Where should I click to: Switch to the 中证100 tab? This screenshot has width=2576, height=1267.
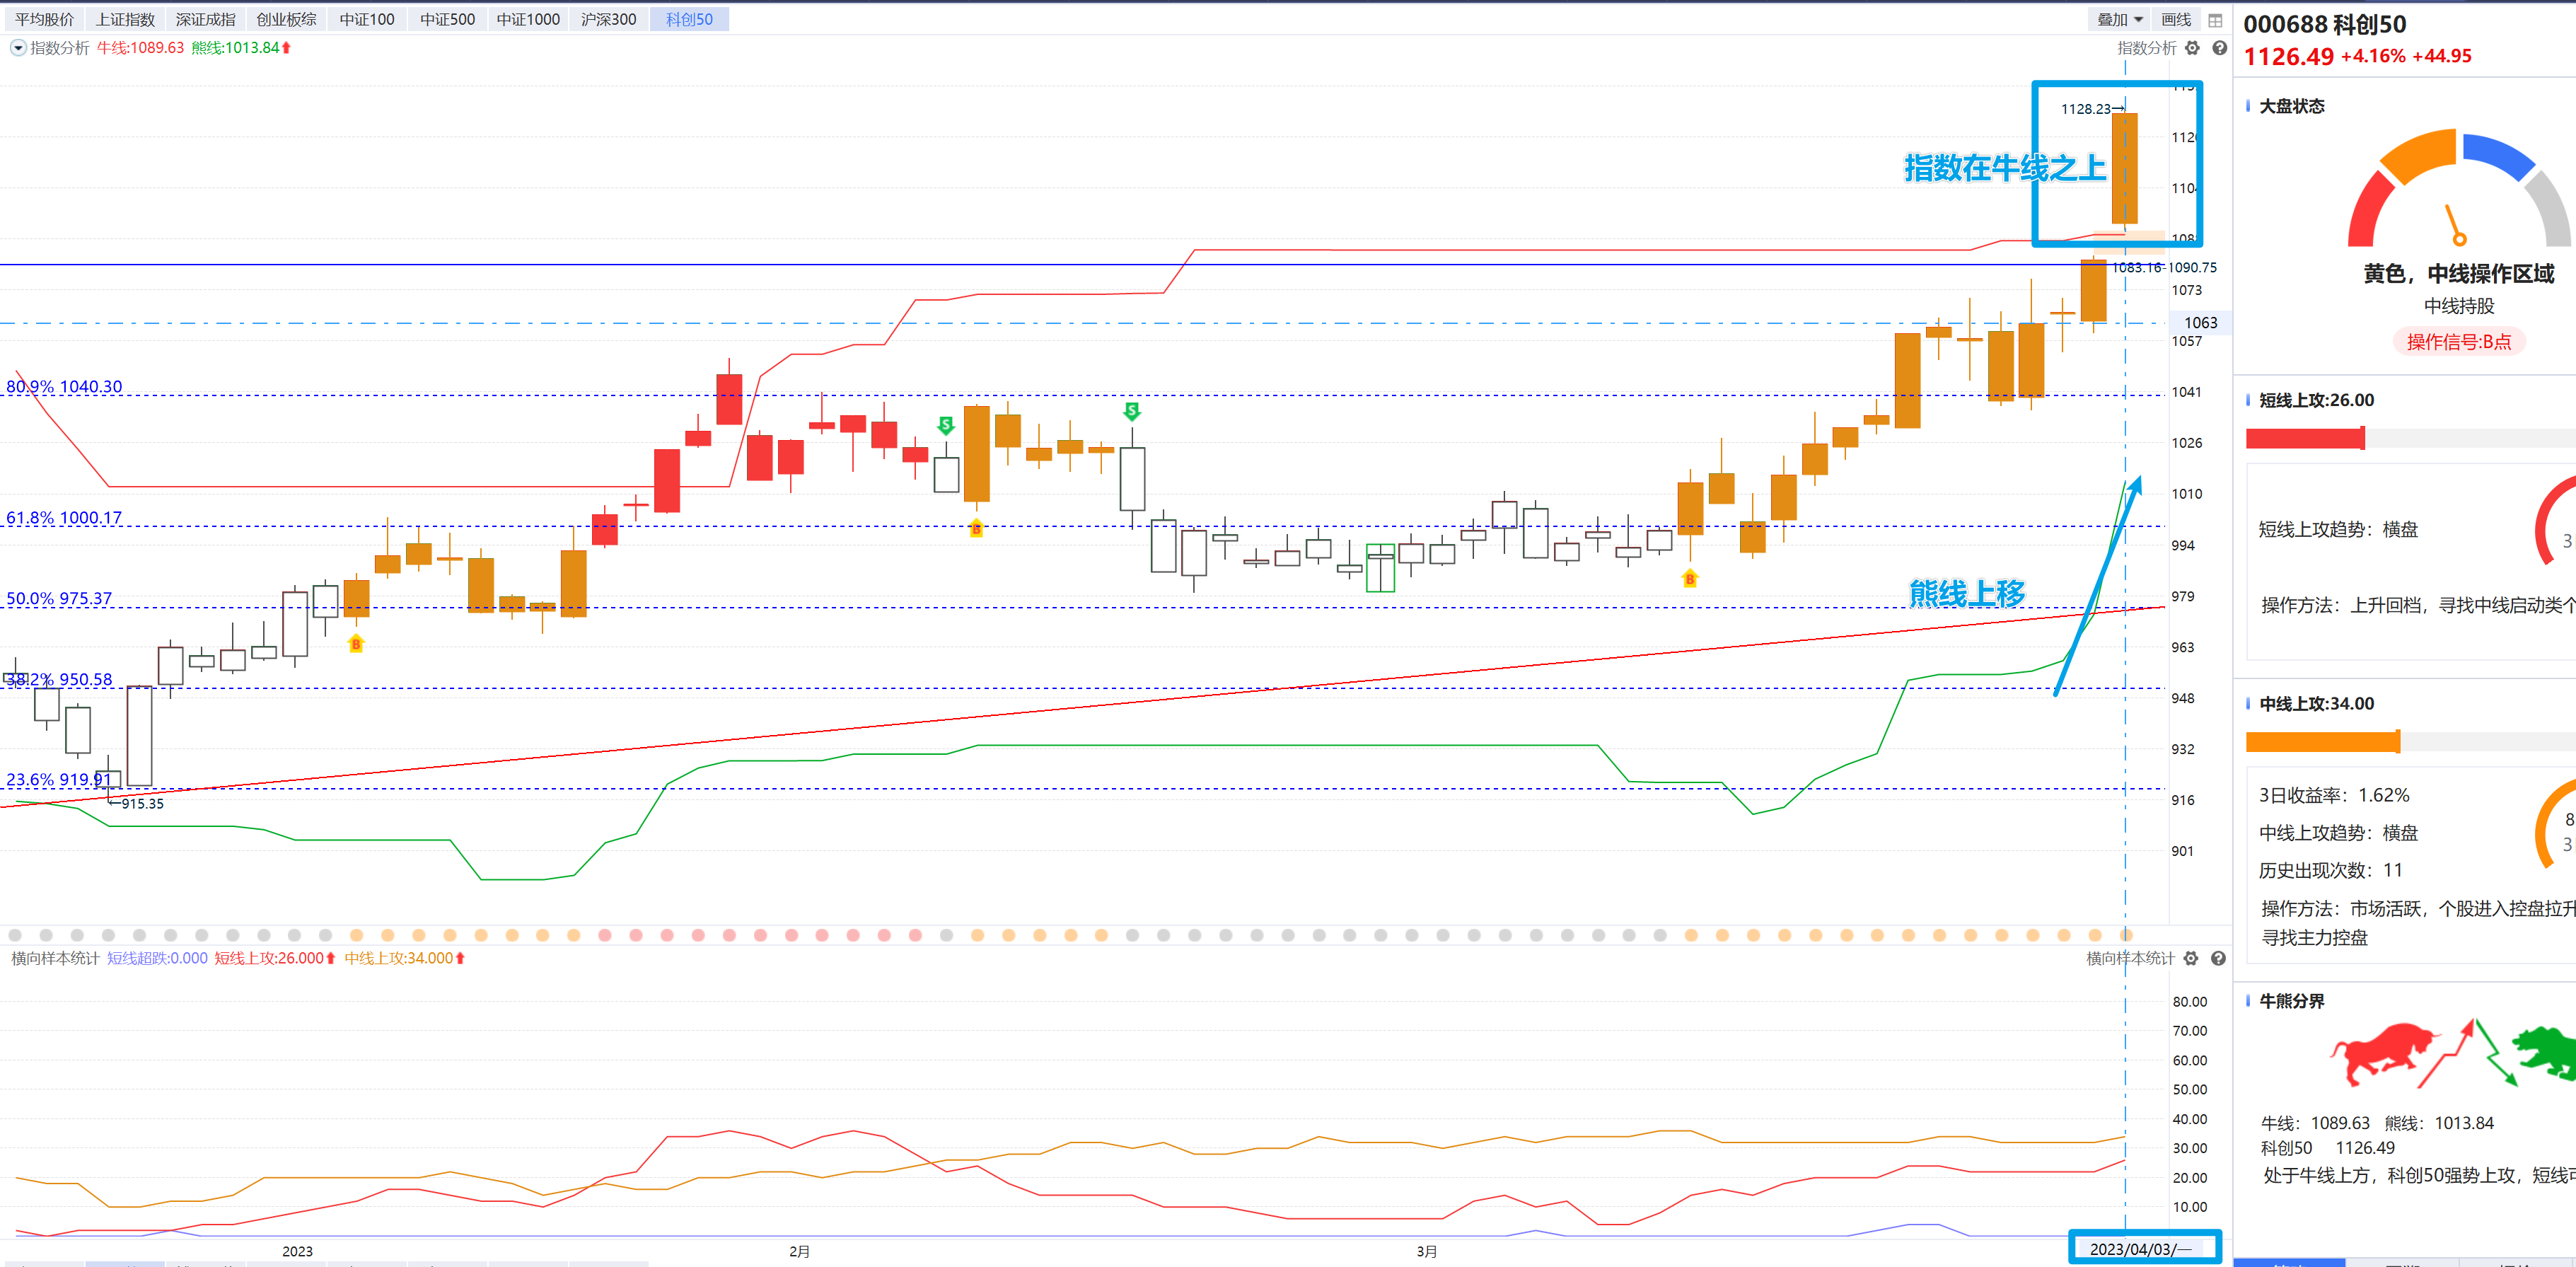click(366, 19)
